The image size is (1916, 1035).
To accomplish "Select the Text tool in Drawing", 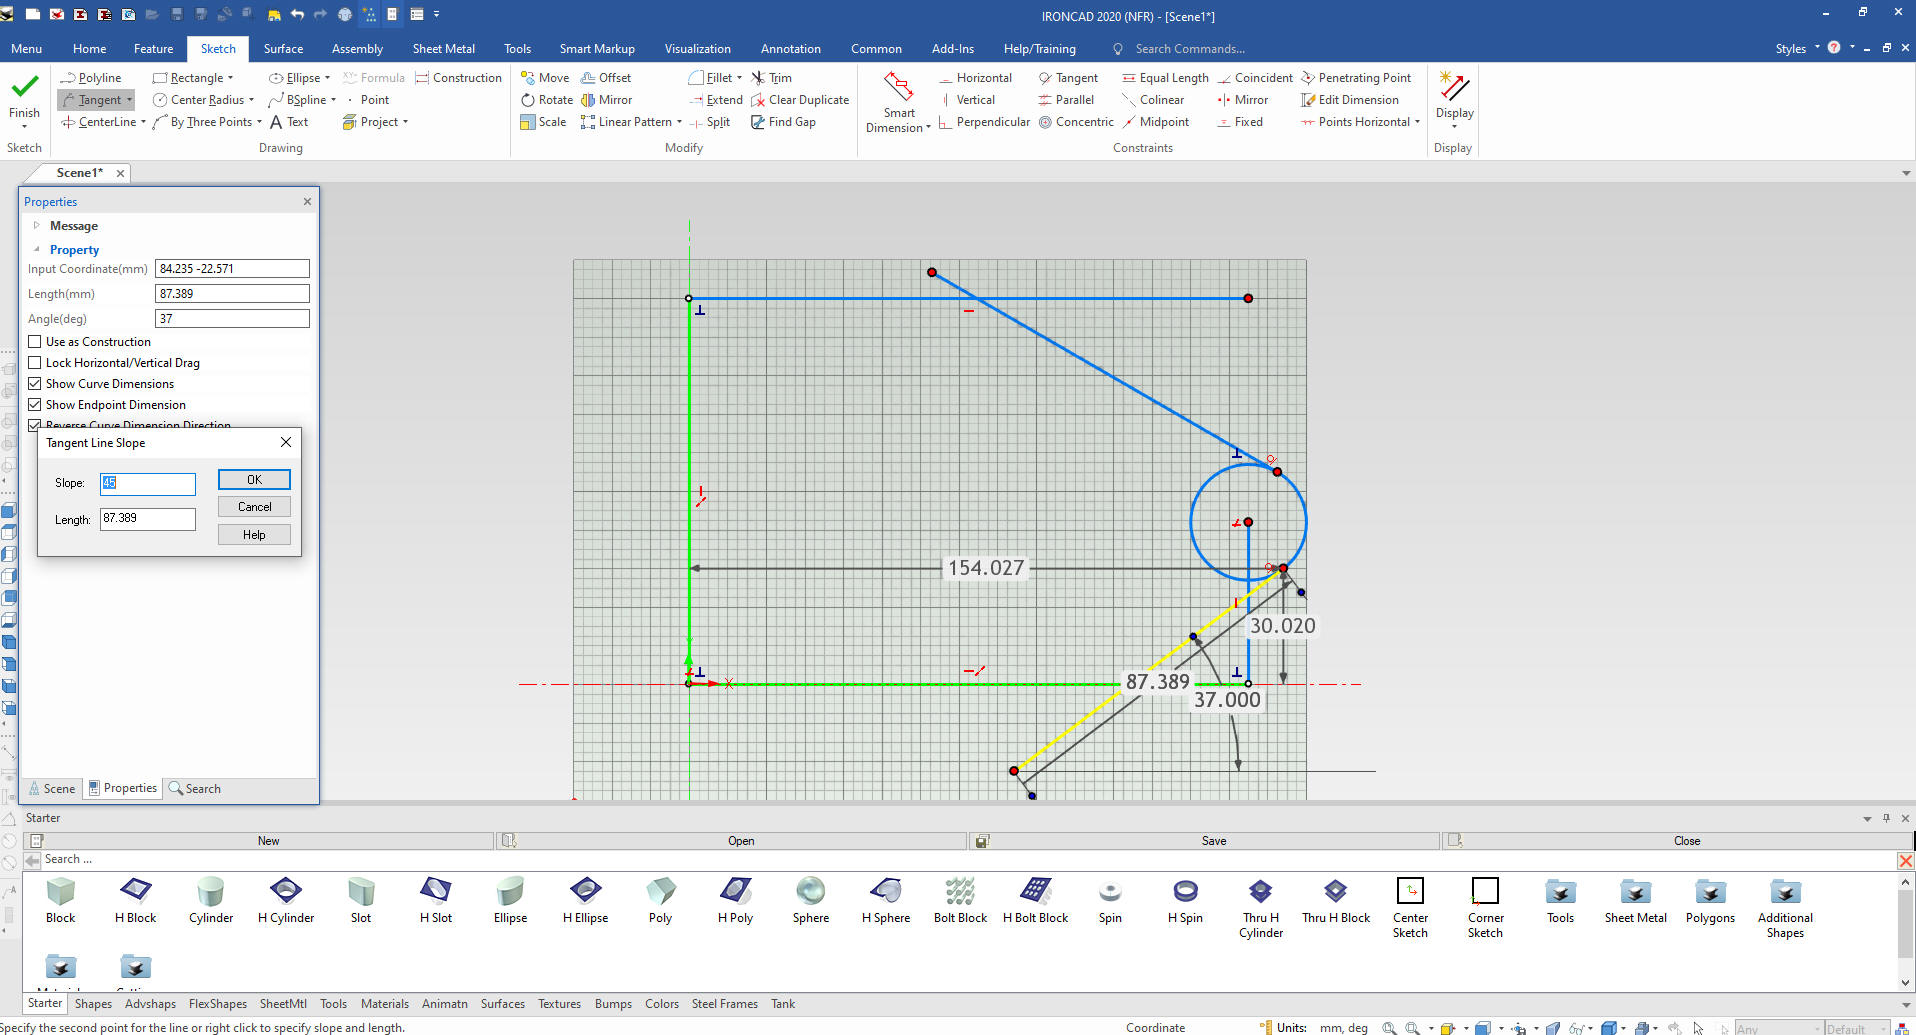I will point(289,122).
